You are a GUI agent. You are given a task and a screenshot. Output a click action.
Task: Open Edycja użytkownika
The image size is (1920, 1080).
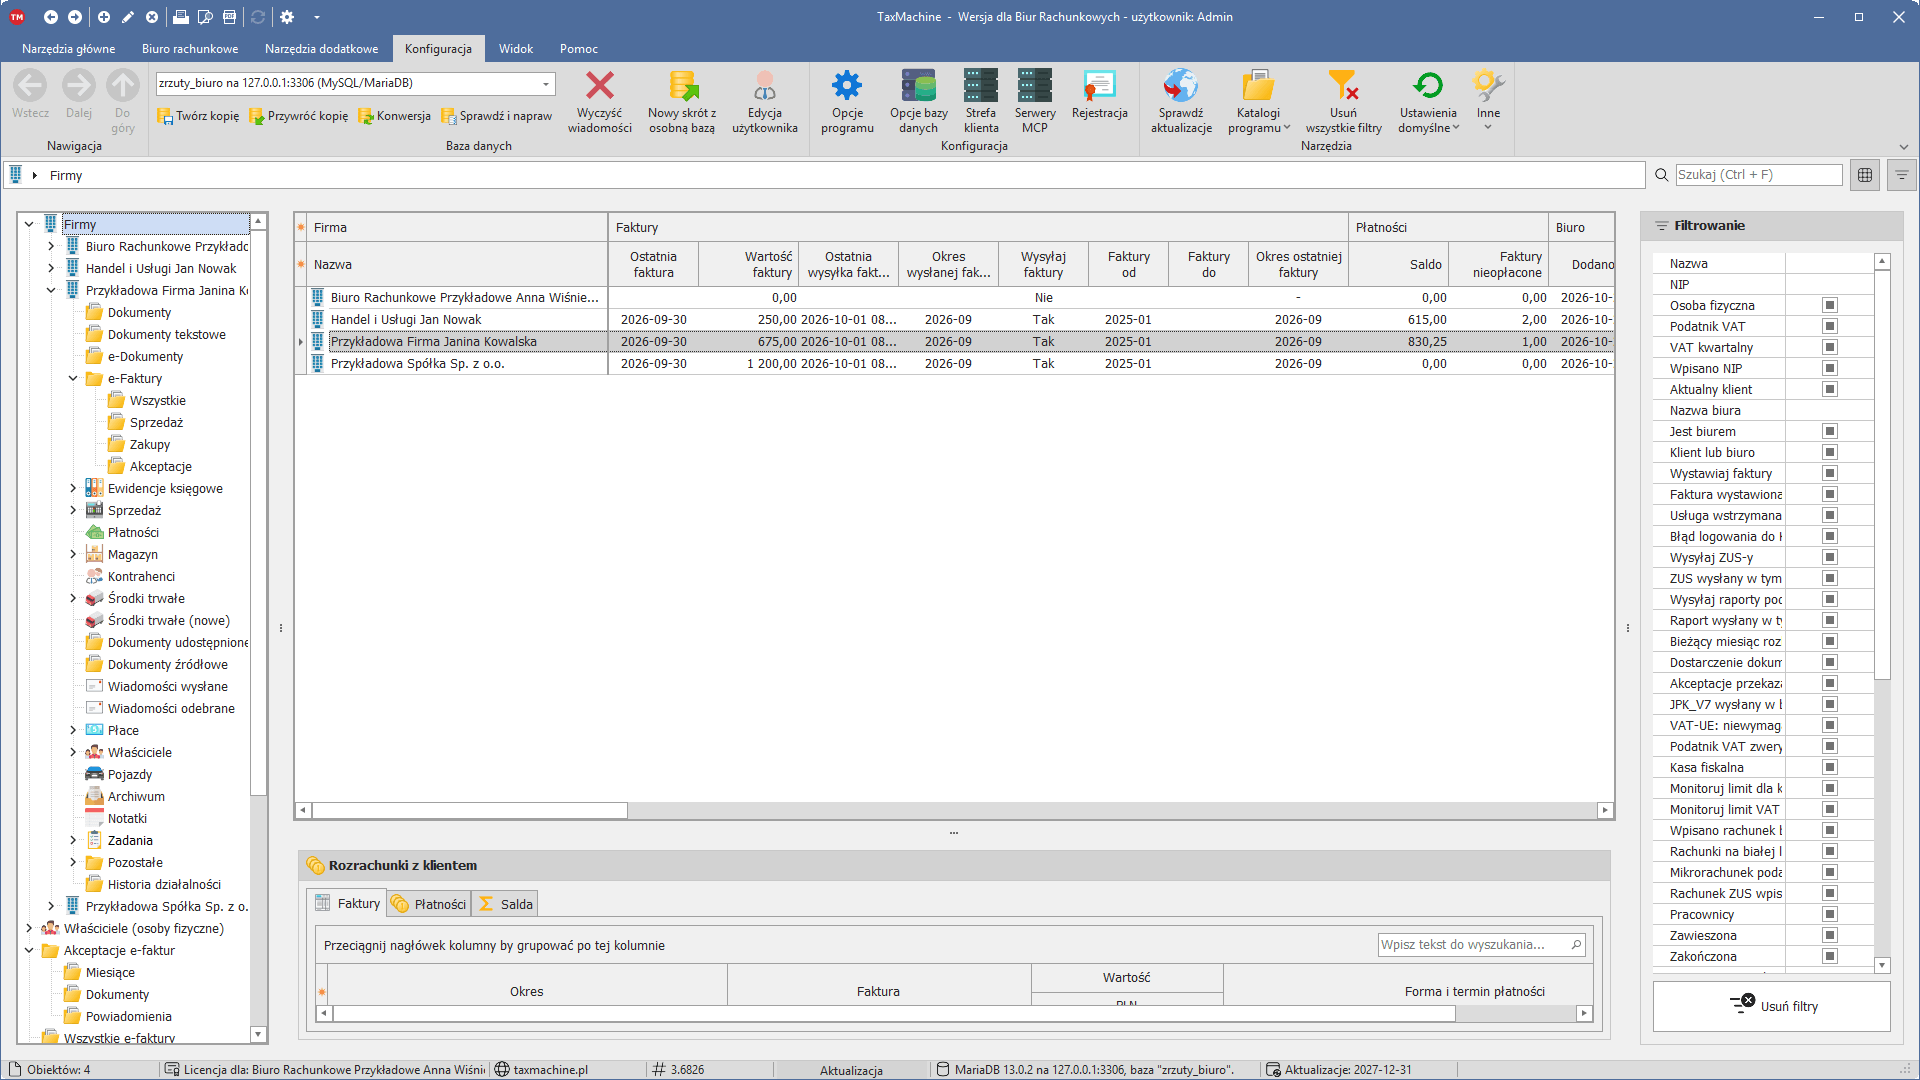coord(765,102)
